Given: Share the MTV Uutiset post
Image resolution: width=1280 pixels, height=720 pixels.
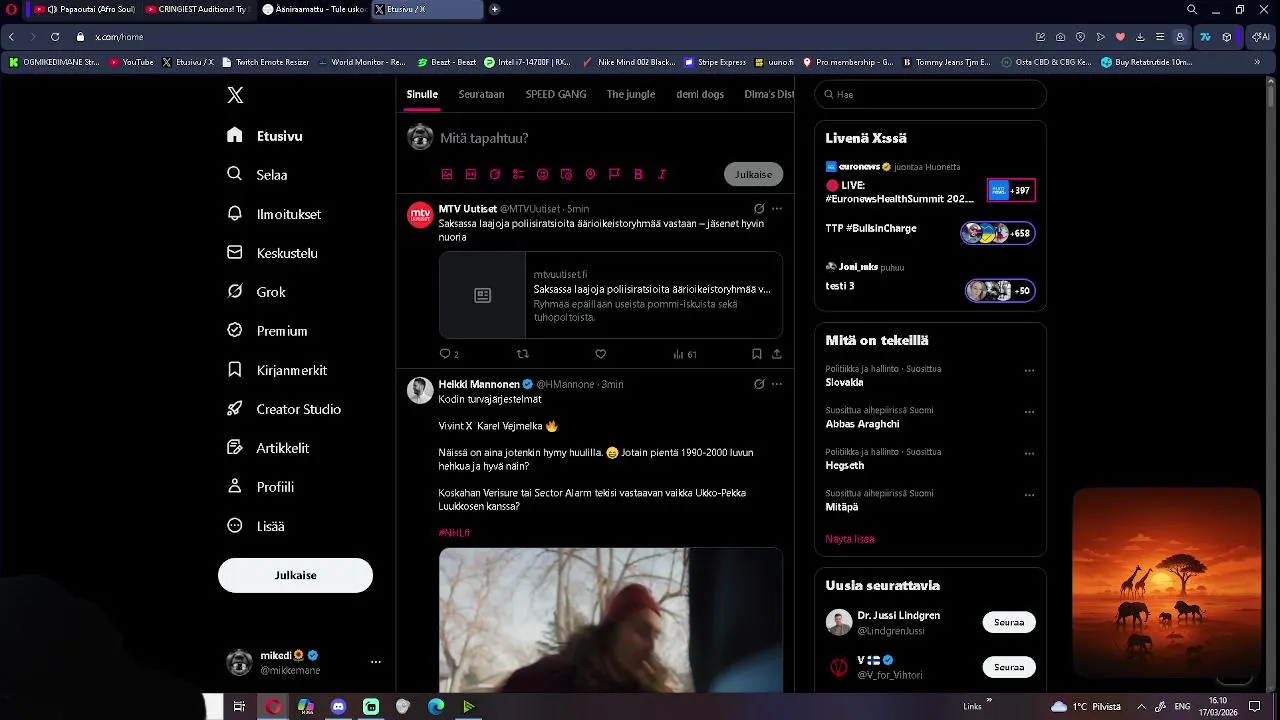Looking at the screenshot, I should point(776,354).
